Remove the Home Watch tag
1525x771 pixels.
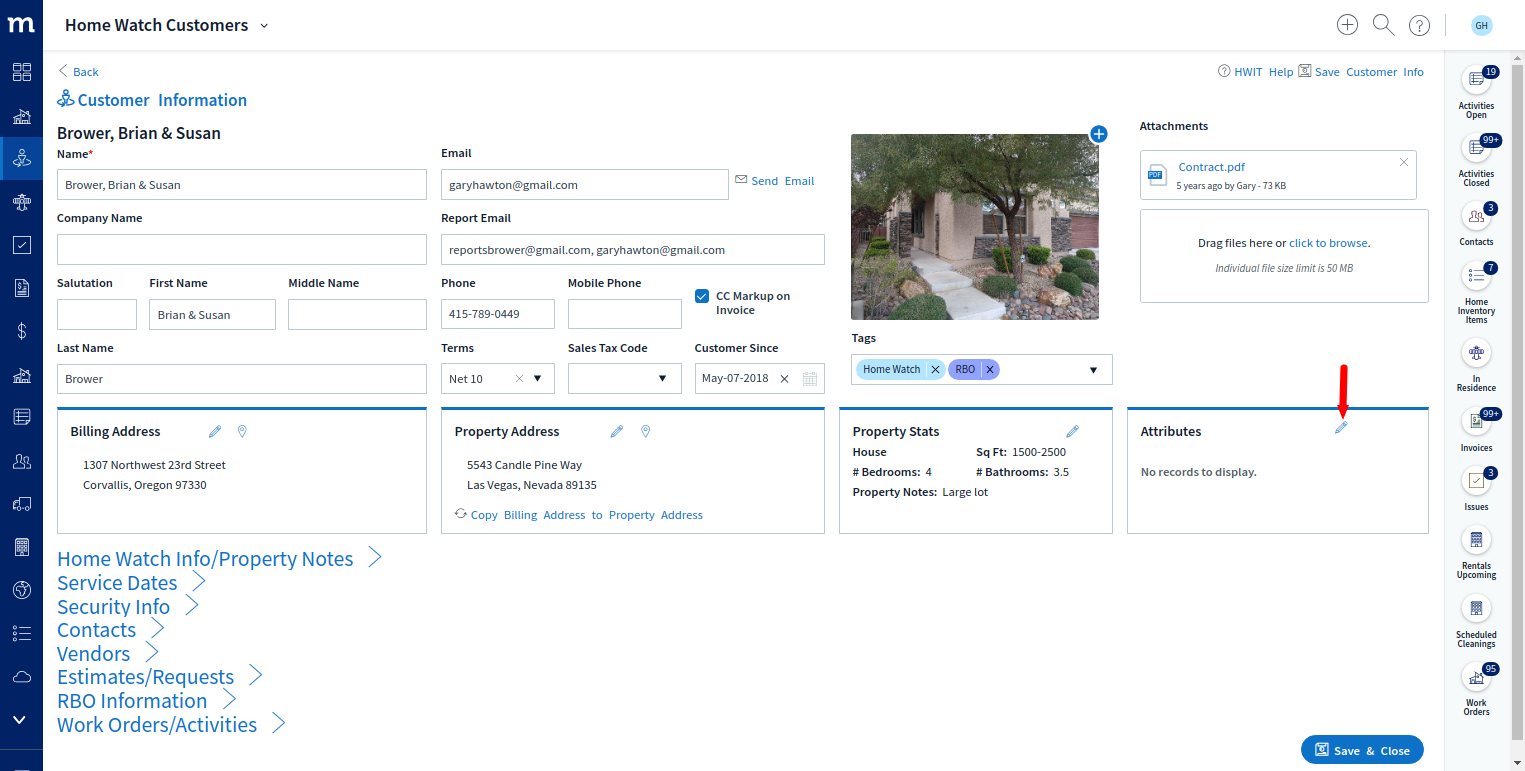click(936, 369)
